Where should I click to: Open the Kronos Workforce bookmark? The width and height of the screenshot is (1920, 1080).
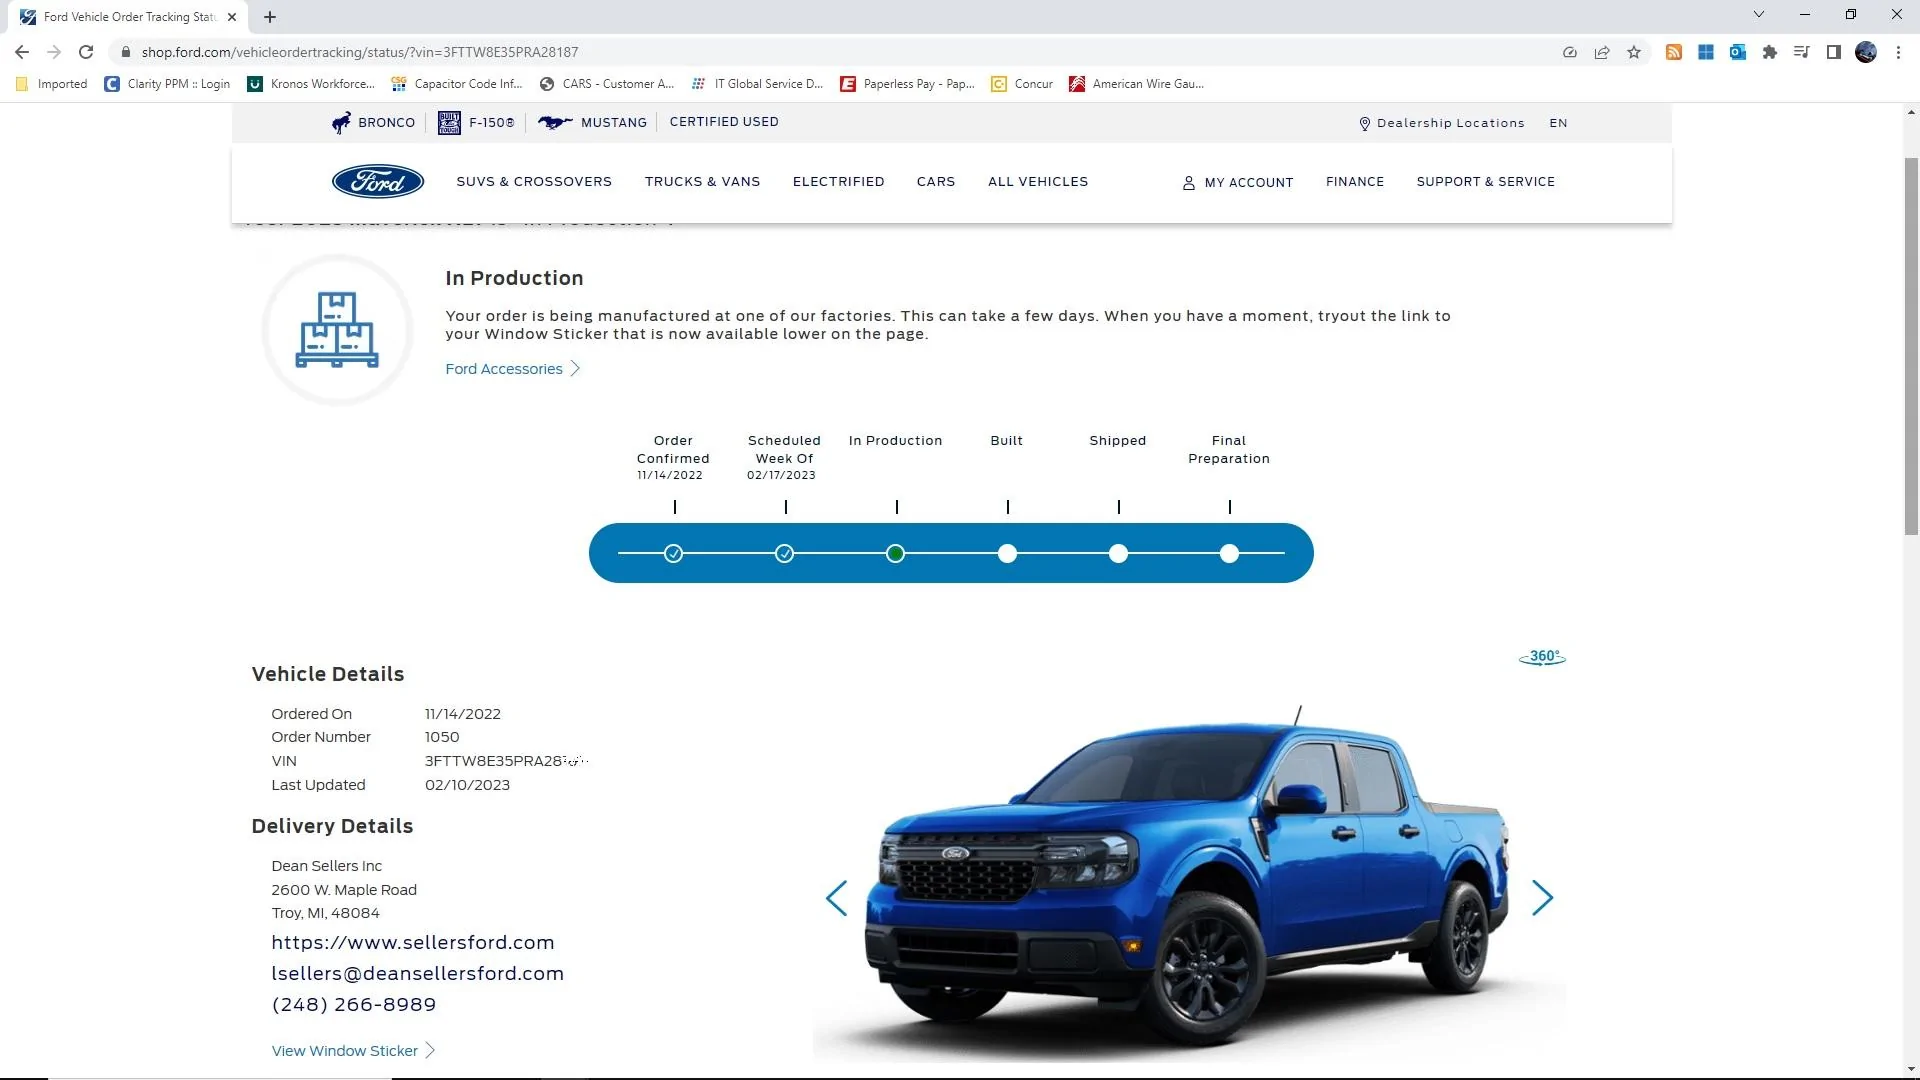pyautogui.click(x=311, y=84)
